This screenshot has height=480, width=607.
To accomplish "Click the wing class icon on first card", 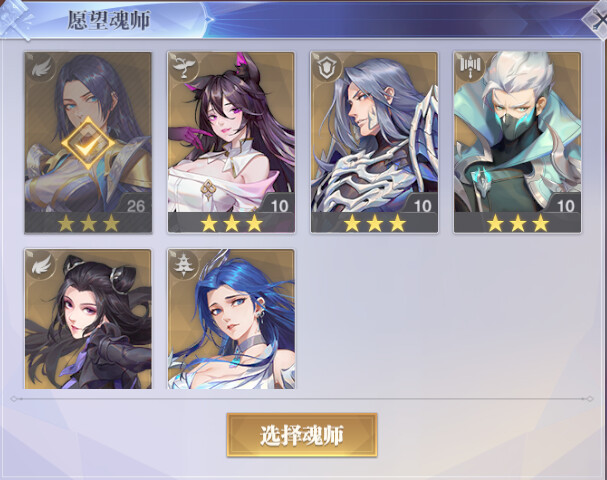I will pyautogui.click(x=41, y=67).
